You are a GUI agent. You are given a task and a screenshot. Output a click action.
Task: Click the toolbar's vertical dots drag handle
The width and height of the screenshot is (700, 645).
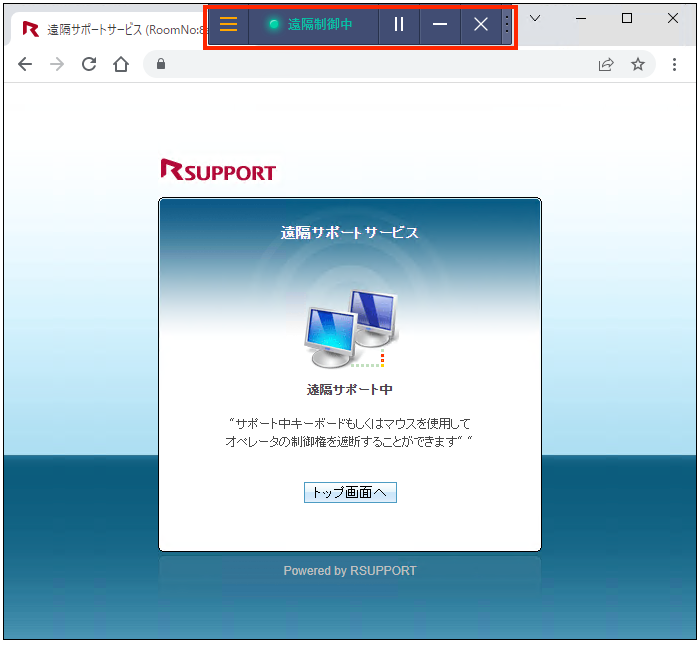click(x=507, y=24)
